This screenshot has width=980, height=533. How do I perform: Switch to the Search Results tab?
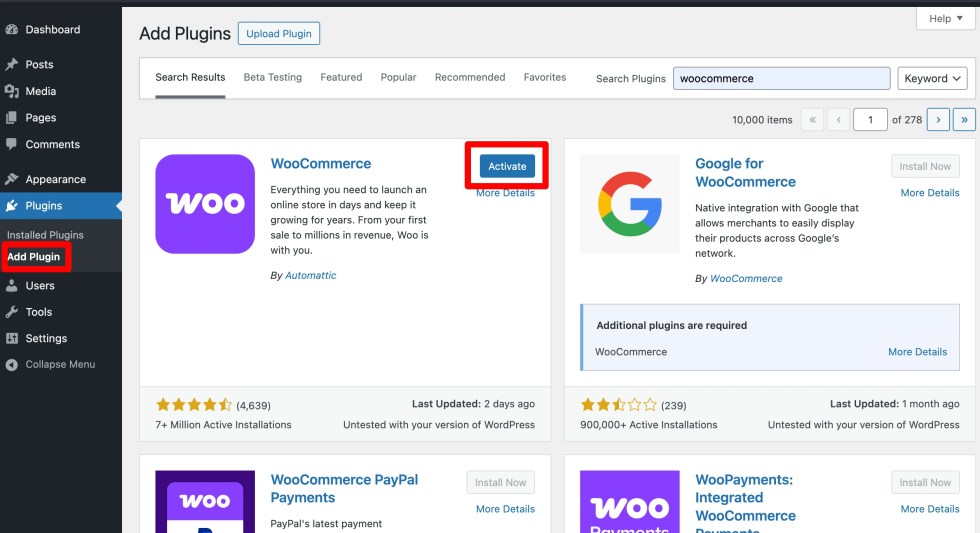[x=190, y=77]
